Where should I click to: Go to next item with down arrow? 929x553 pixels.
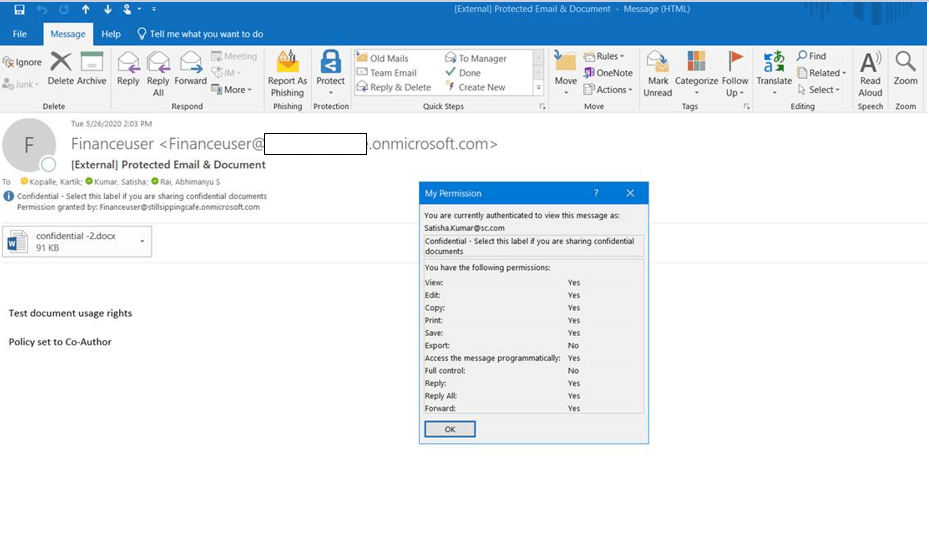107,9
